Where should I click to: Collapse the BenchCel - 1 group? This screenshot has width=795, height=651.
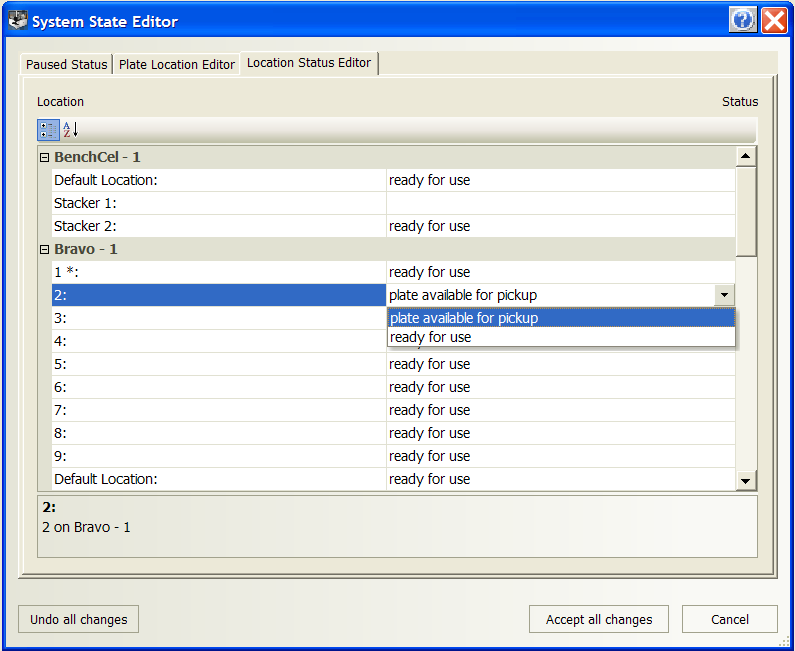(x=44, y=158)
